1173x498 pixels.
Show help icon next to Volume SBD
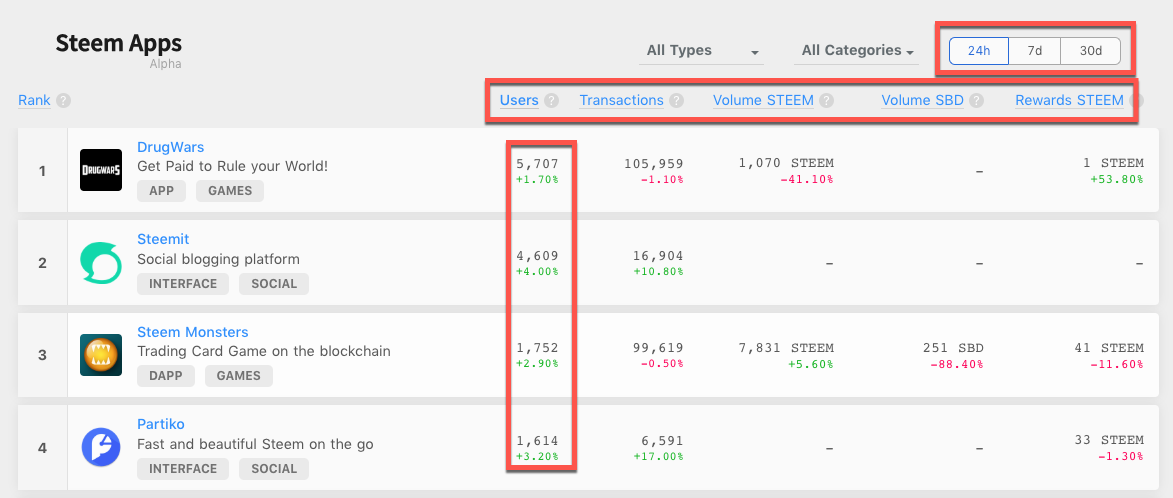(x=976, y=100)
